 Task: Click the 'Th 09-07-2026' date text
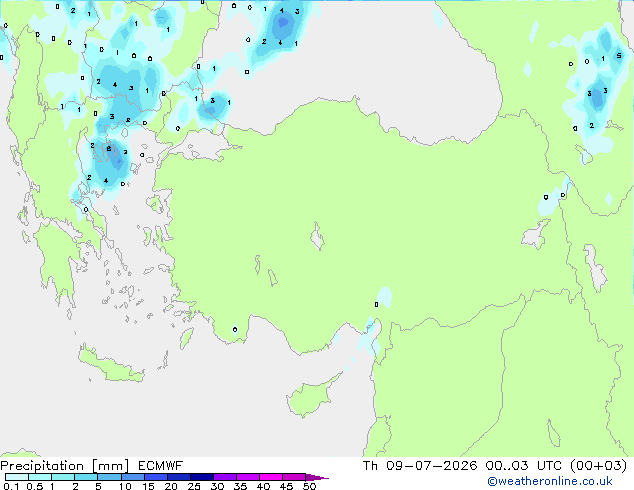point(419,466)
